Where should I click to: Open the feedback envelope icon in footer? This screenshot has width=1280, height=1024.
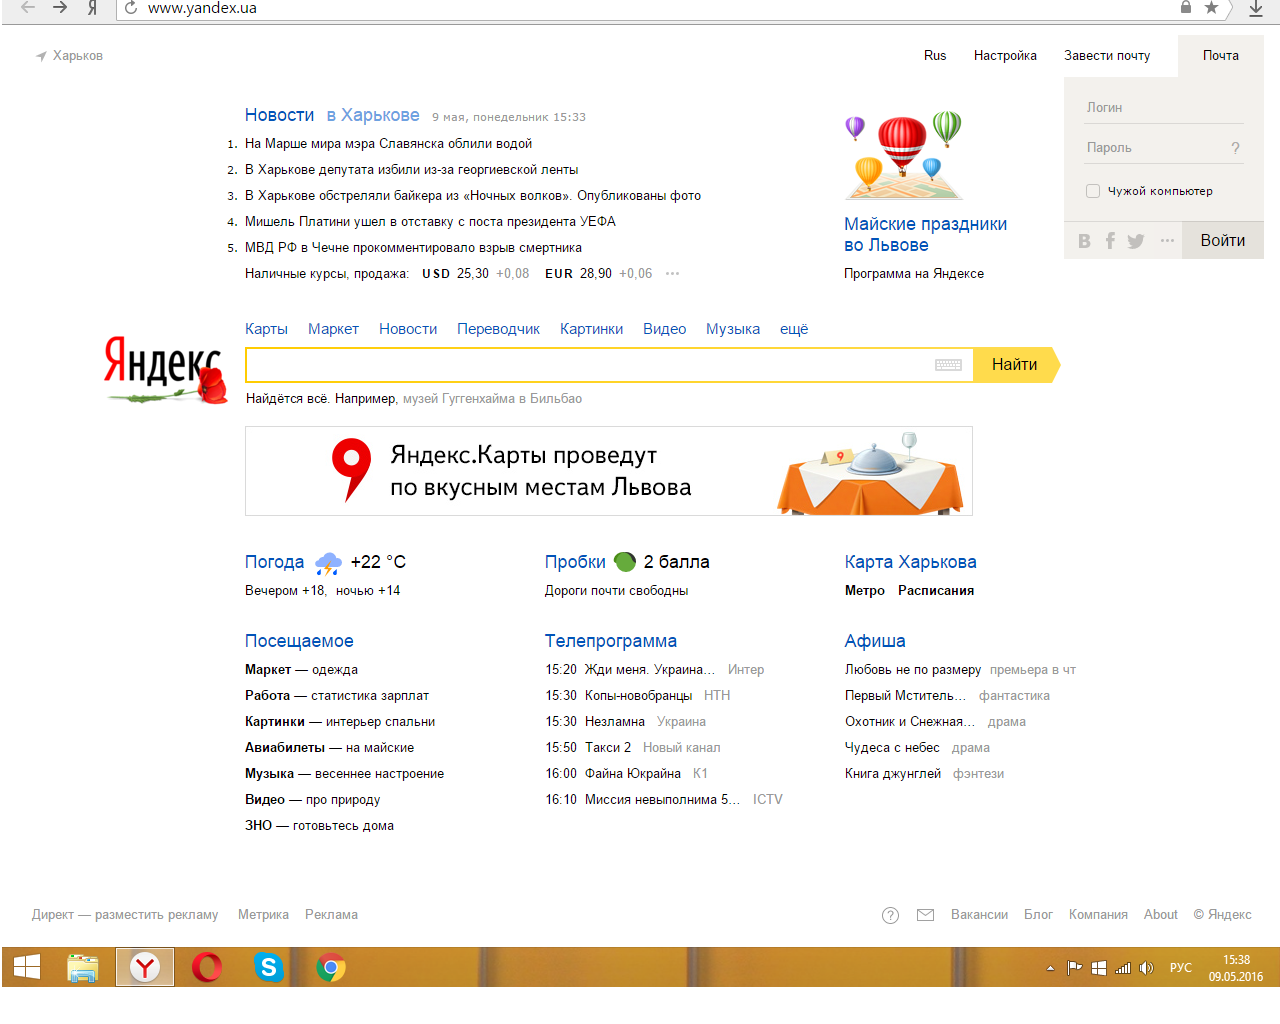(926, 915)
